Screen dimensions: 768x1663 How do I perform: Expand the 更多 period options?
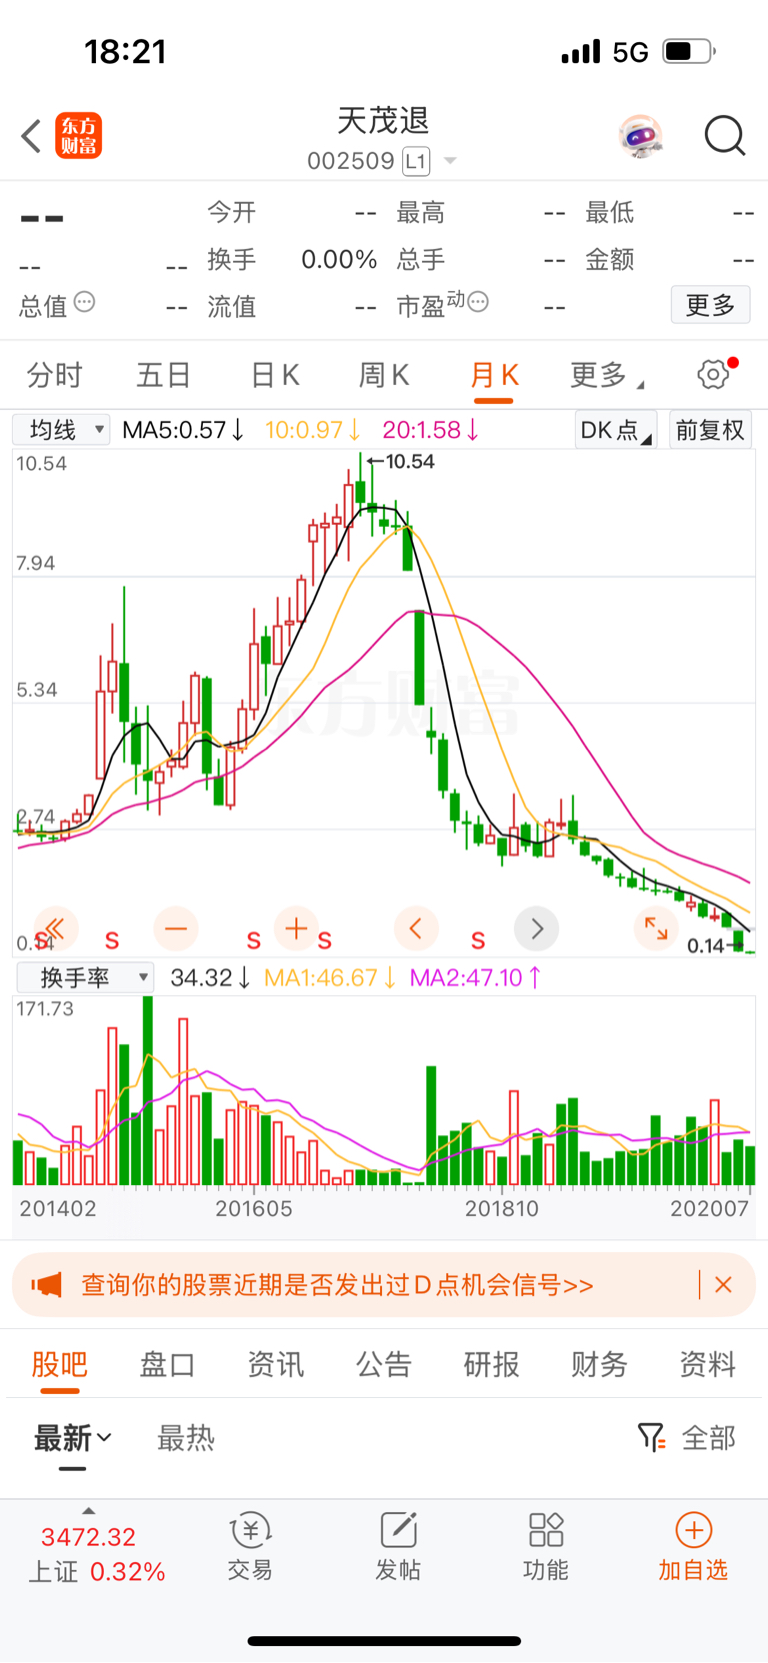point(607,375)
